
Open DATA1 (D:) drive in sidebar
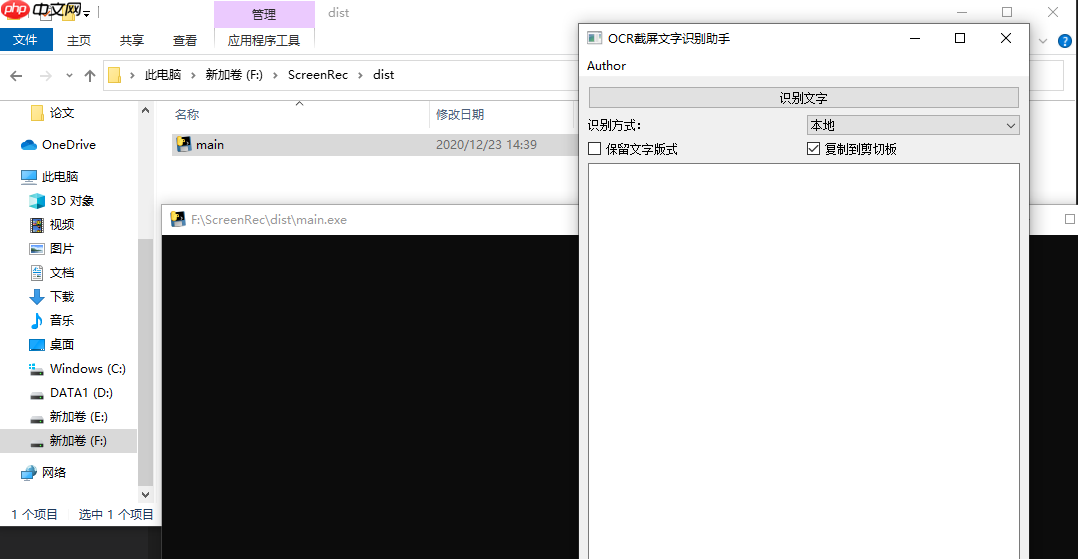point(81,393)
